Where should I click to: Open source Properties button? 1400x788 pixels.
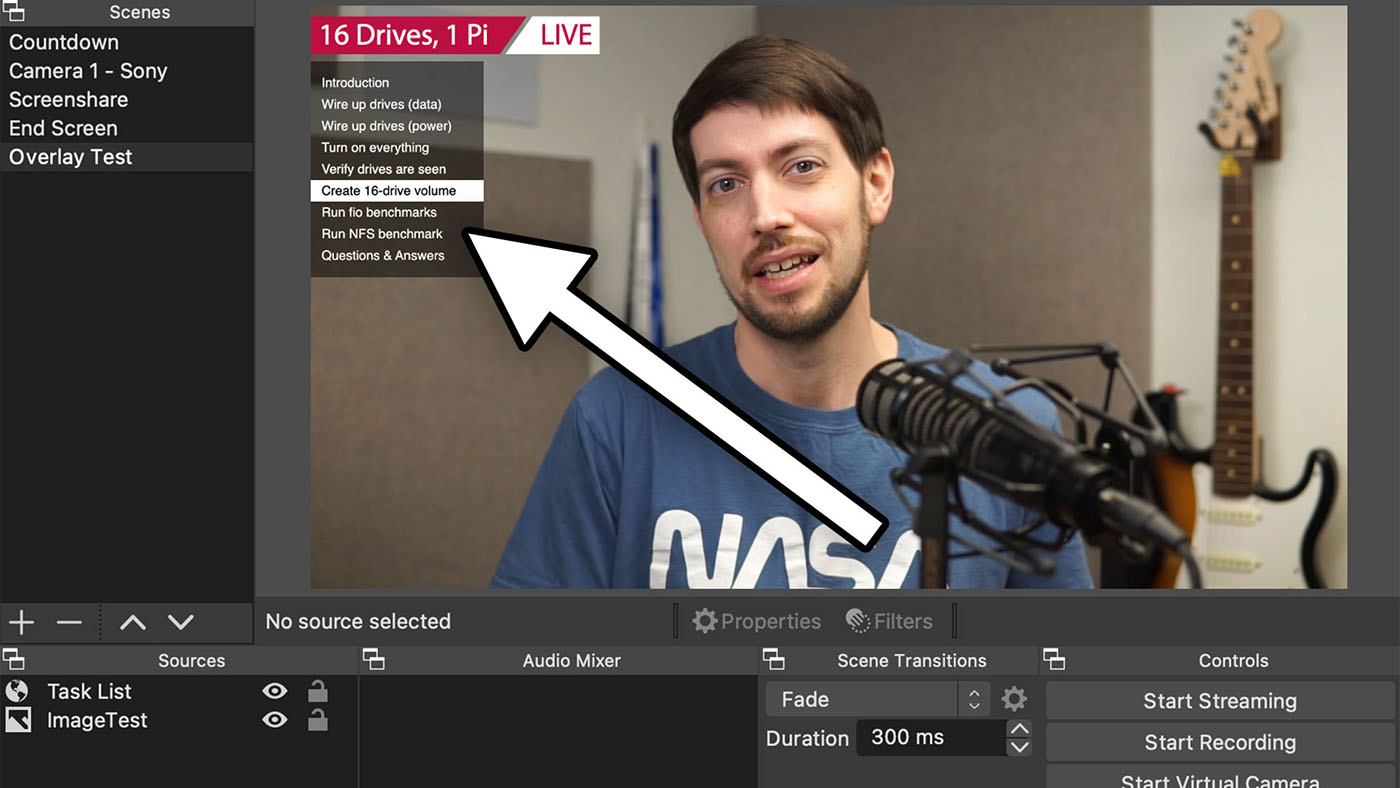click(x=757, y=621)
